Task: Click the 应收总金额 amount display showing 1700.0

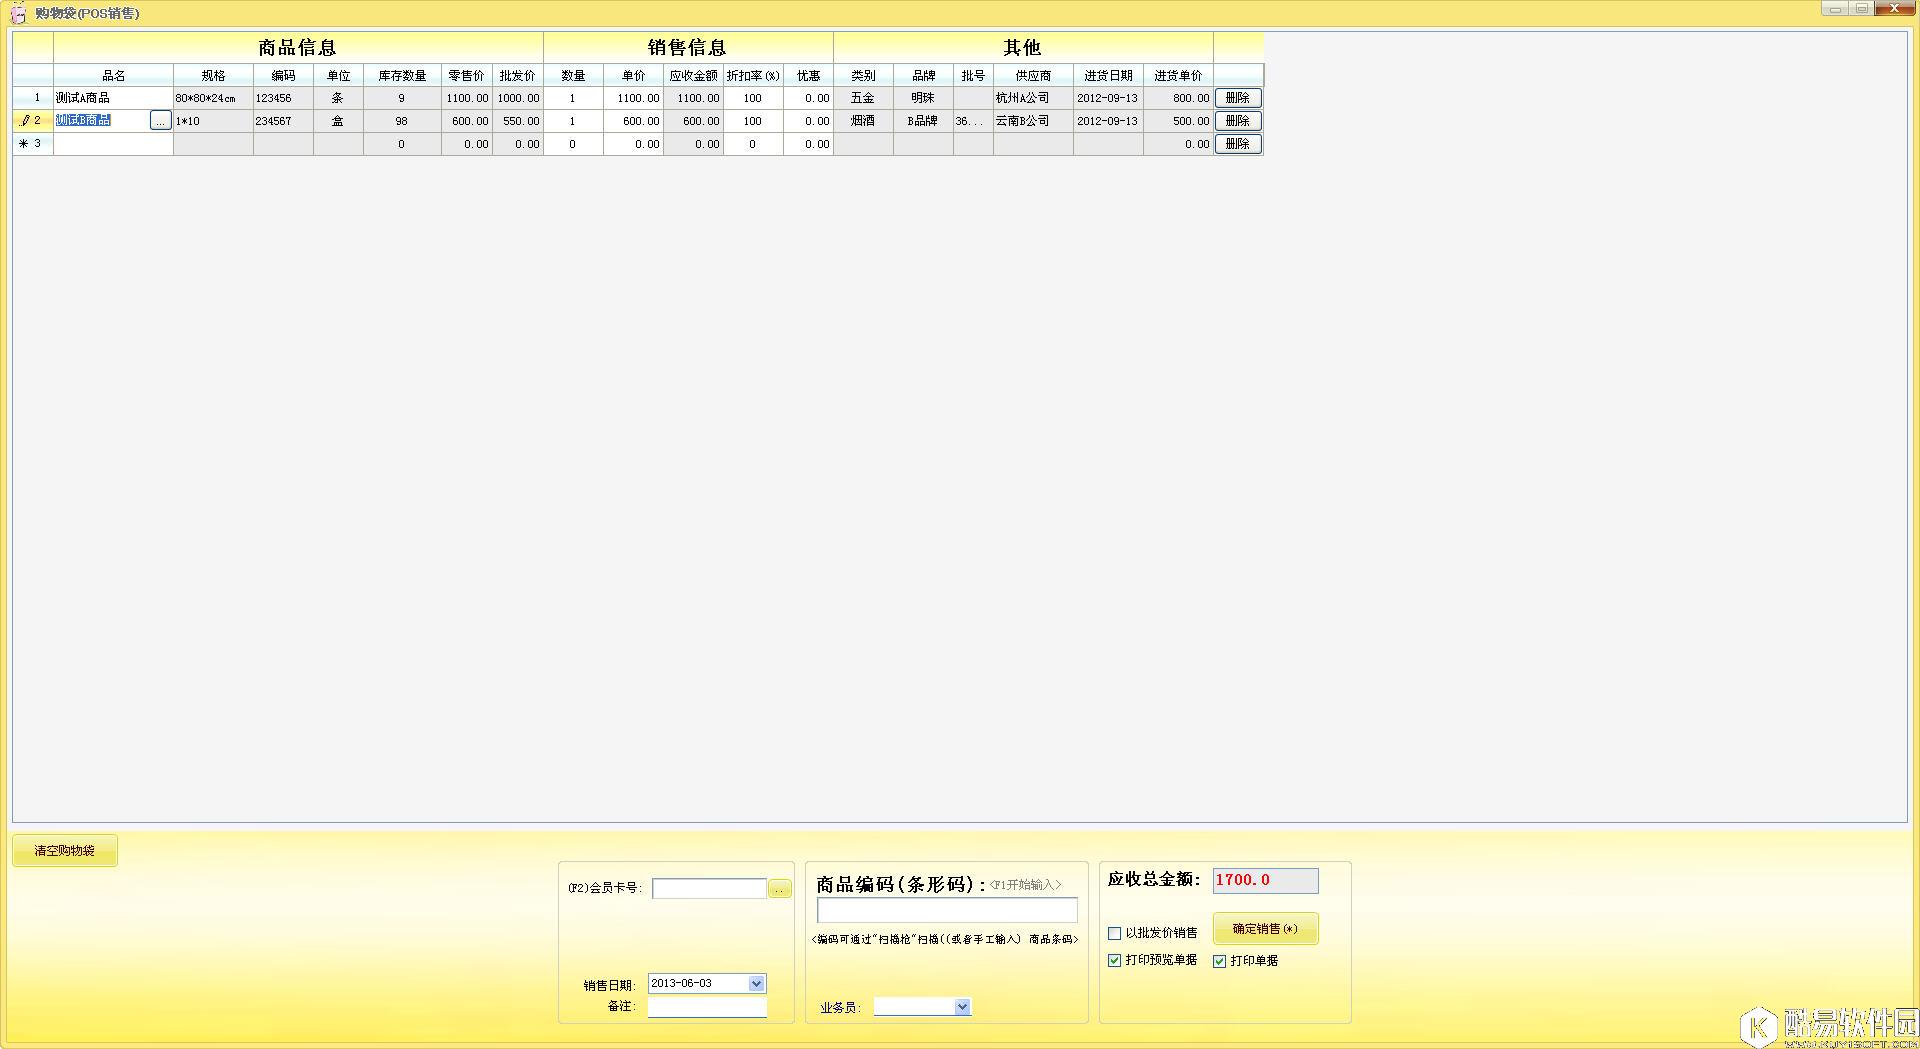Action: point(1264,880)
